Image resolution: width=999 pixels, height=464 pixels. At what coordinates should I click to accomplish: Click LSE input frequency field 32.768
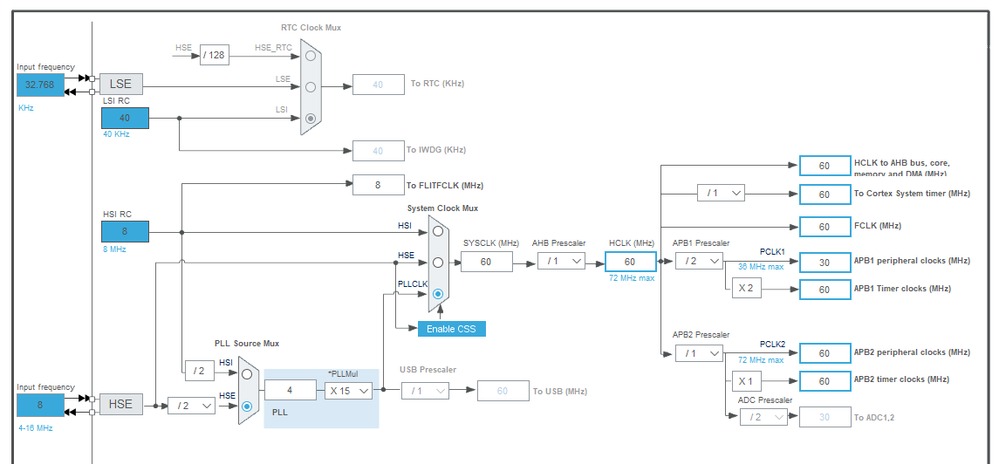[41, 85]
